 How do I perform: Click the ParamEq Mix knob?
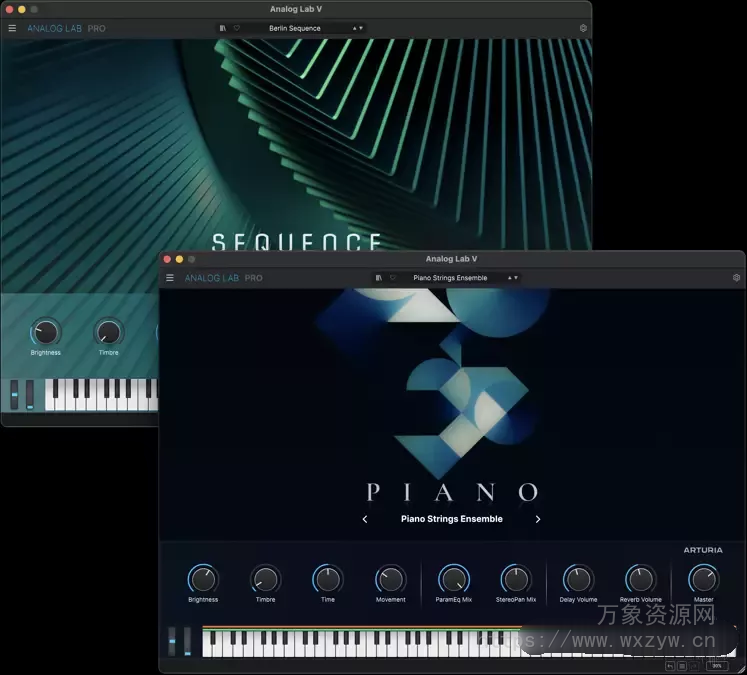pos(454,579)
